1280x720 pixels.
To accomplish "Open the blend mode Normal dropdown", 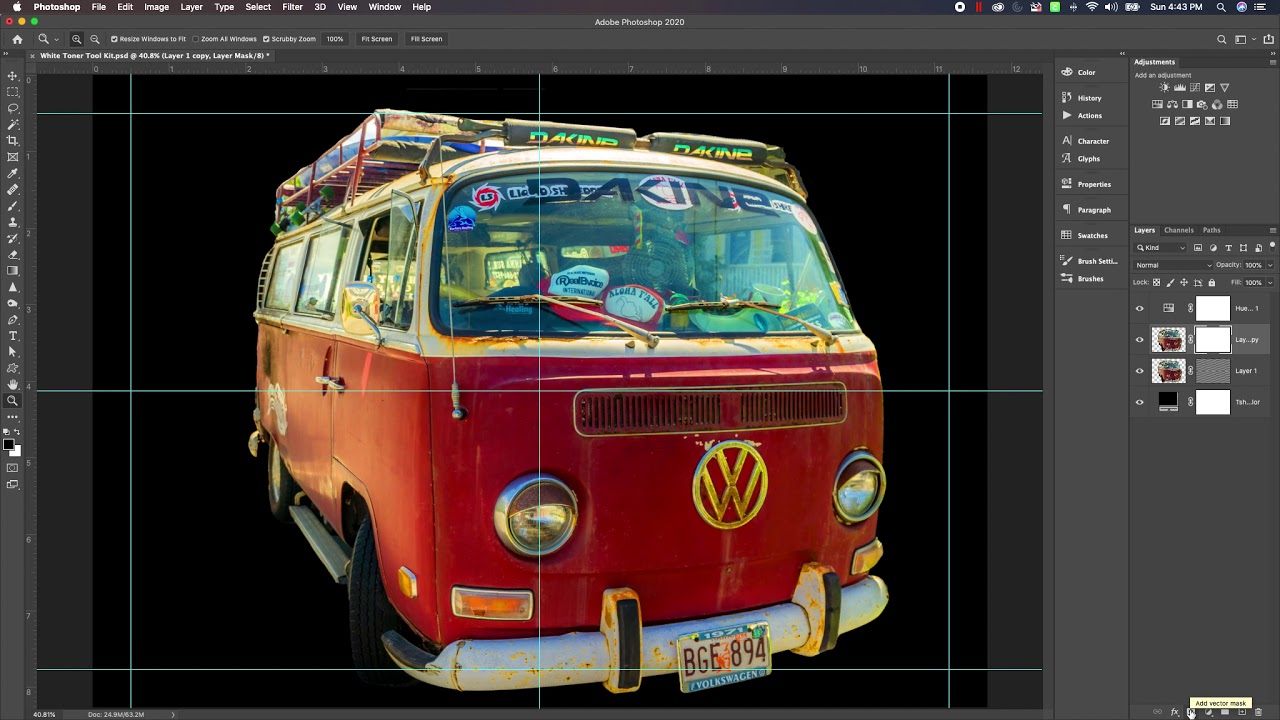I will pos(1174,265).
